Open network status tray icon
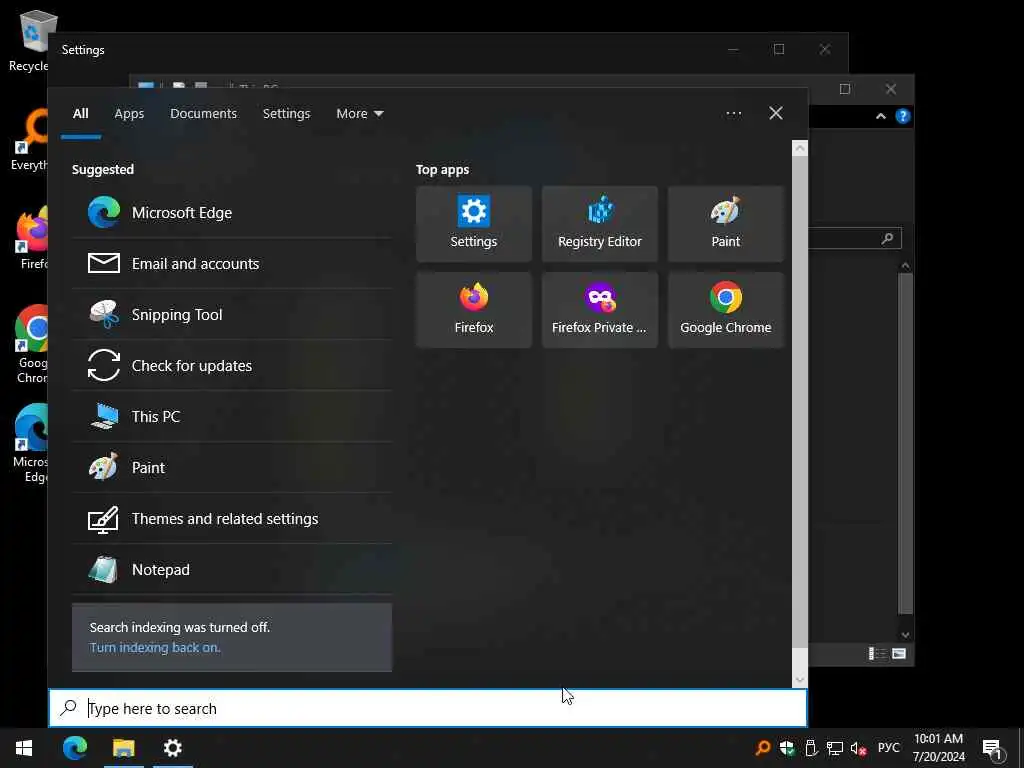 click(x=835, y=748)
